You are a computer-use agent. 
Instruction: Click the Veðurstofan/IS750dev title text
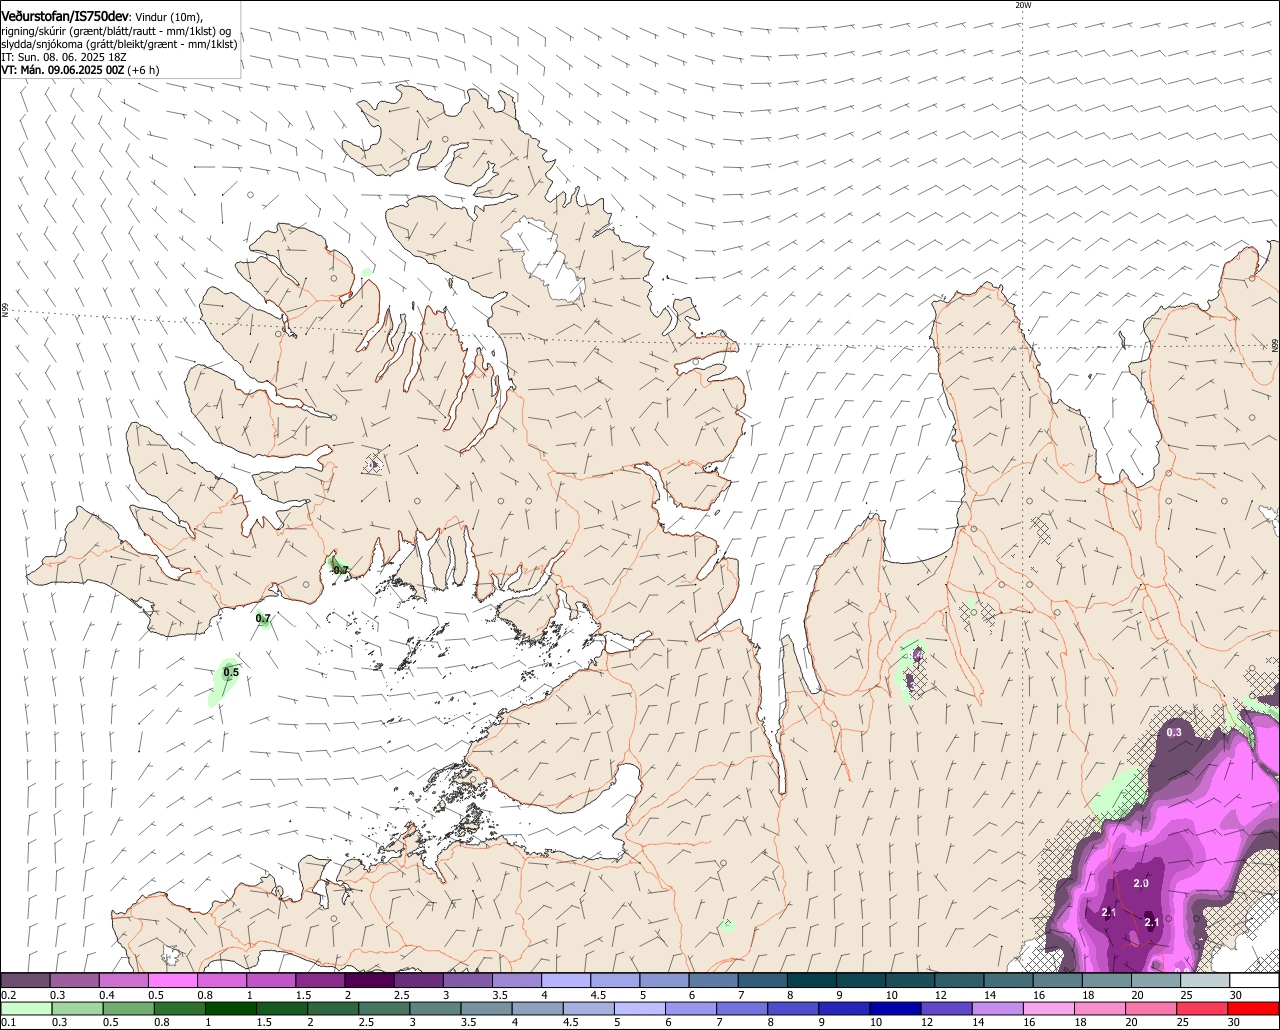[x=65, y=16]
